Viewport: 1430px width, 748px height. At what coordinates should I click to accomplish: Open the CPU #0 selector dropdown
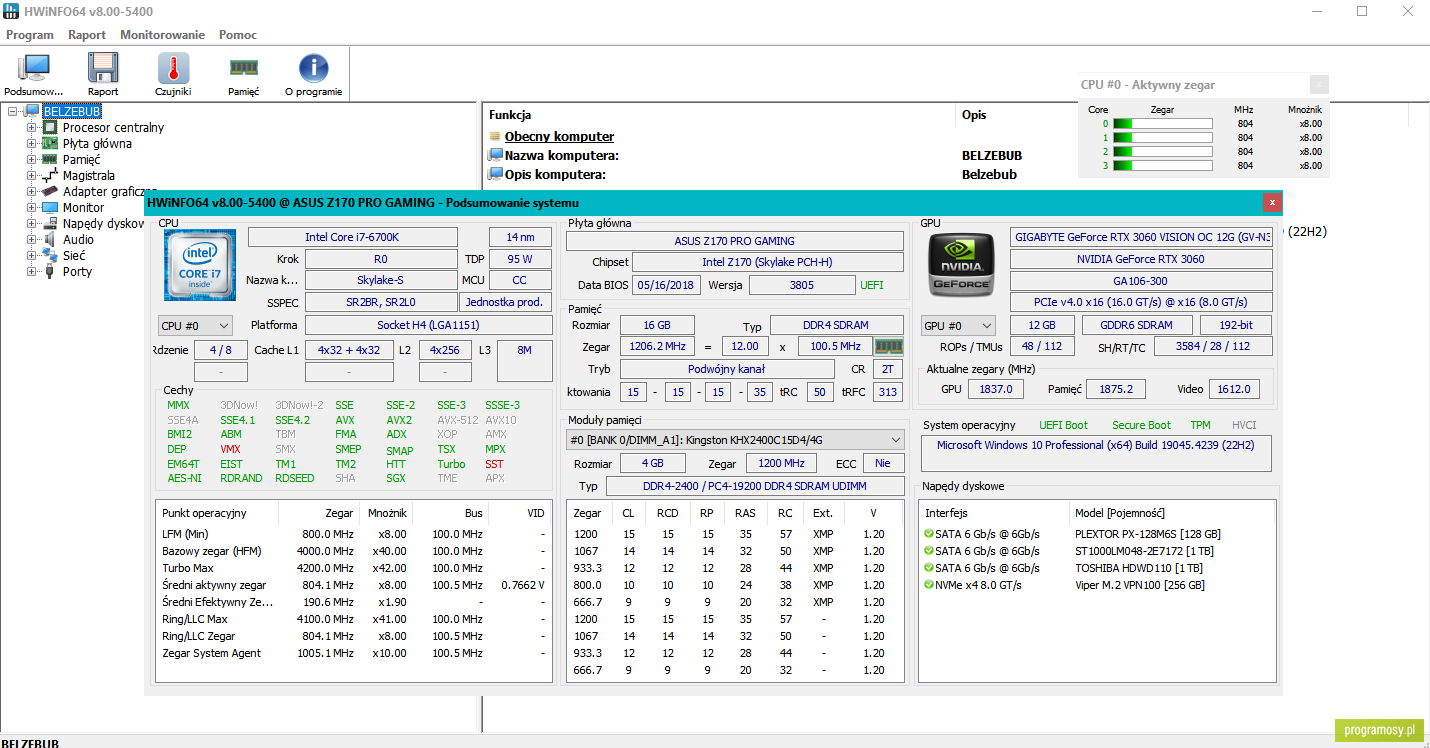point(196,325)
